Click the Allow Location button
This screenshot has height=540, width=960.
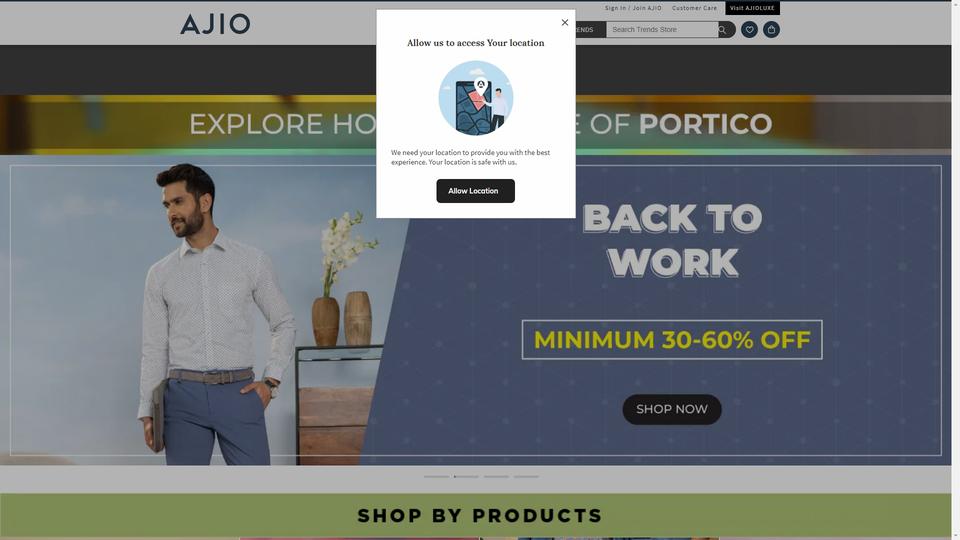(x=475, y=191)
